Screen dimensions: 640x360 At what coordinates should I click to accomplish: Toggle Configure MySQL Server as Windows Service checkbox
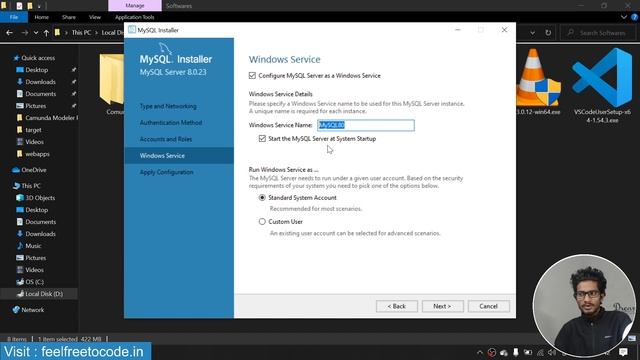(x=252, y=76)
